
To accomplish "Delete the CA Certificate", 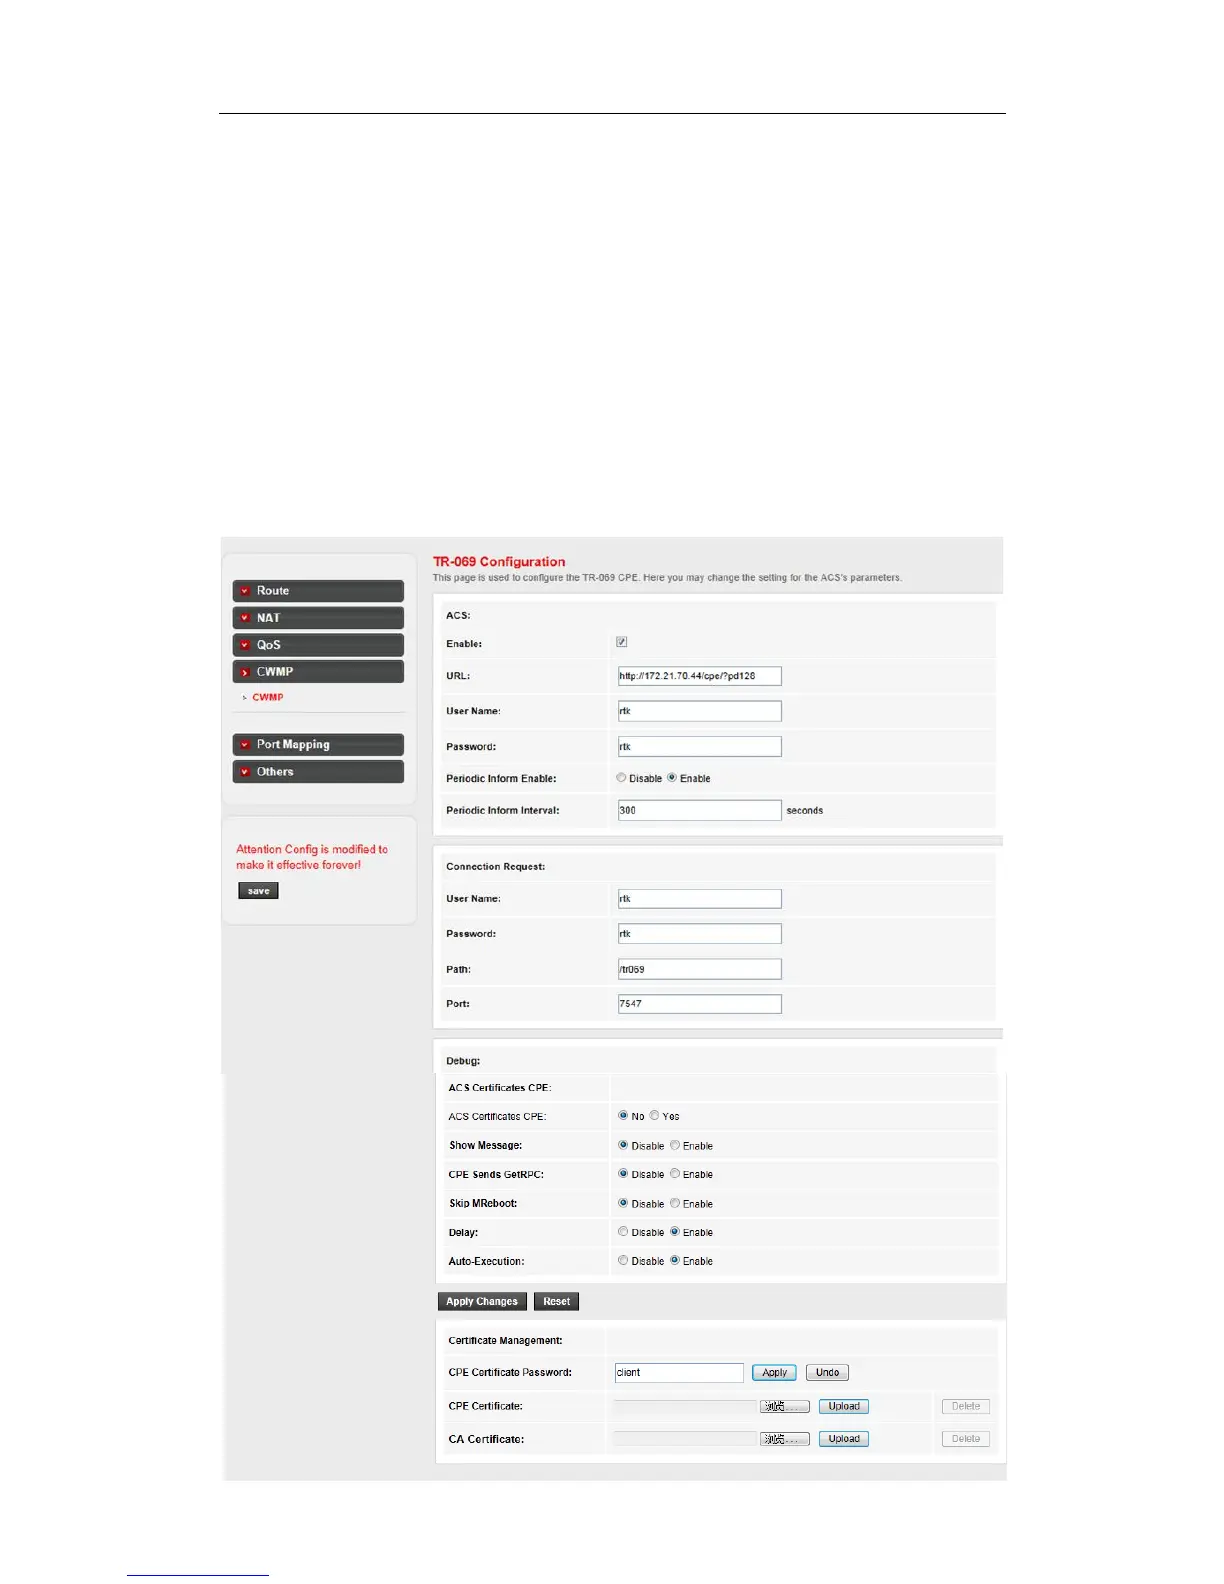I will pyautogui.click(x=966, y=1439).
